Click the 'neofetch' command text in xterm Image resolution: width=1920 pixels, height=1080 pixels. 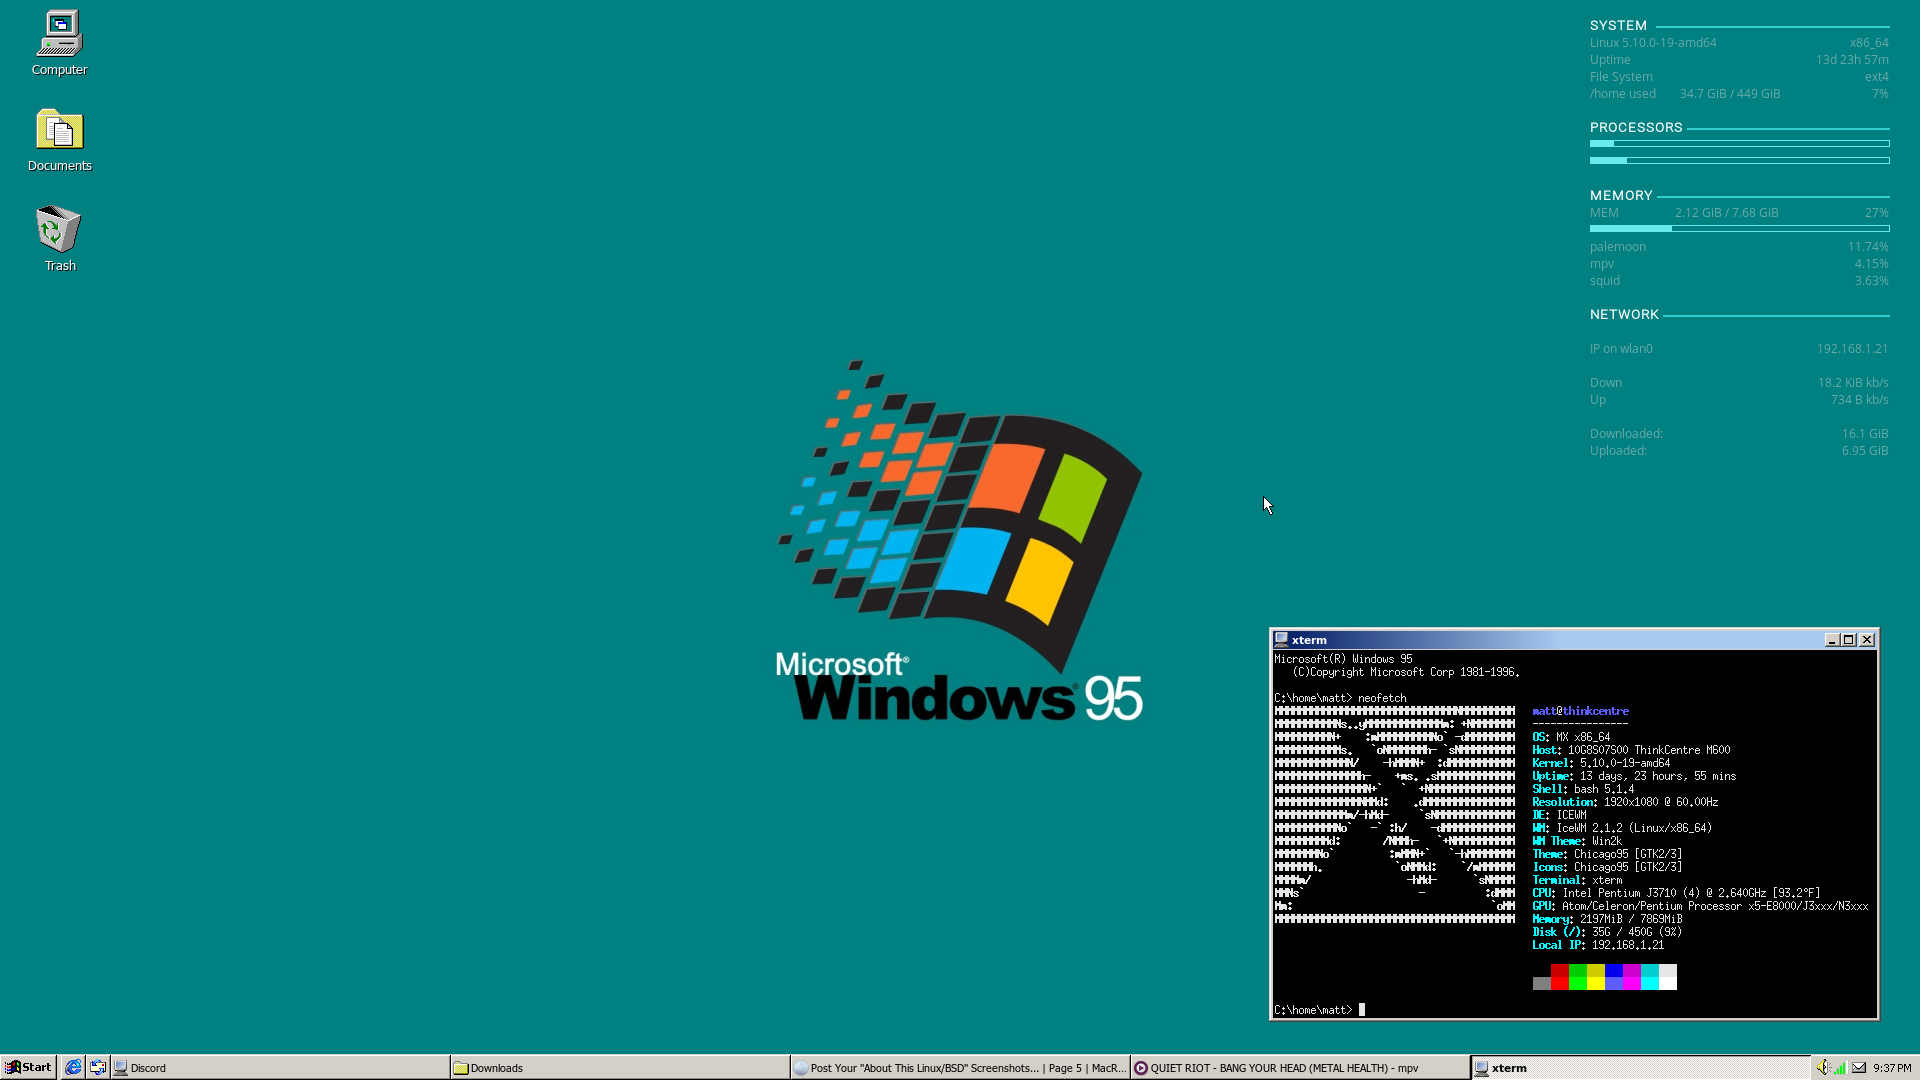tap(1382, 698)
